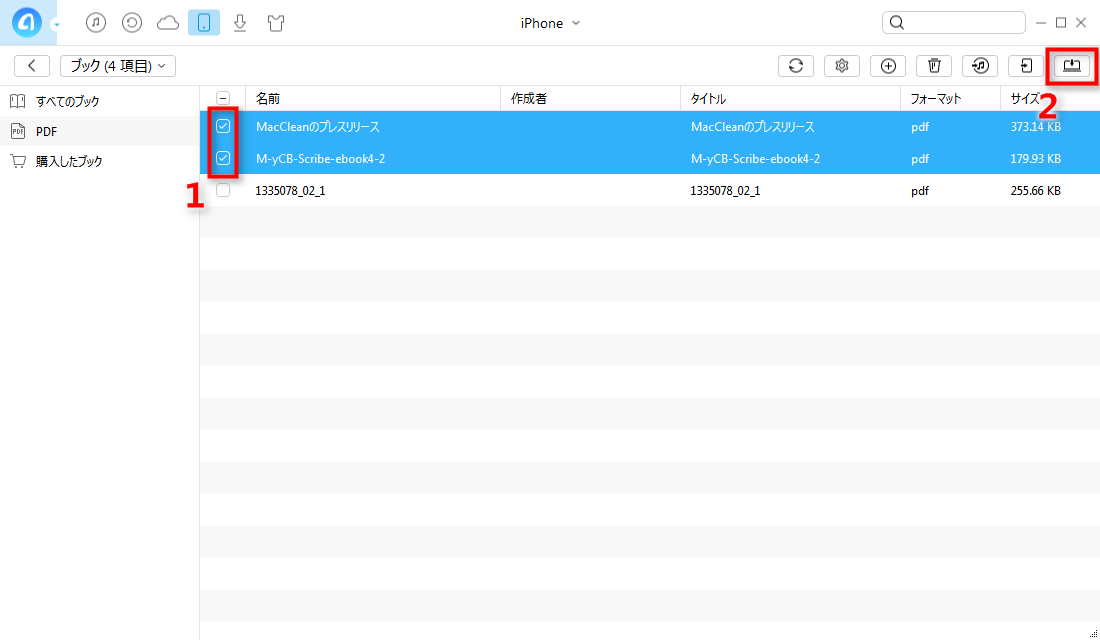Go back using the left arrow button
The width and height of the screenshot is (1100, 640).
pos(32,66)
